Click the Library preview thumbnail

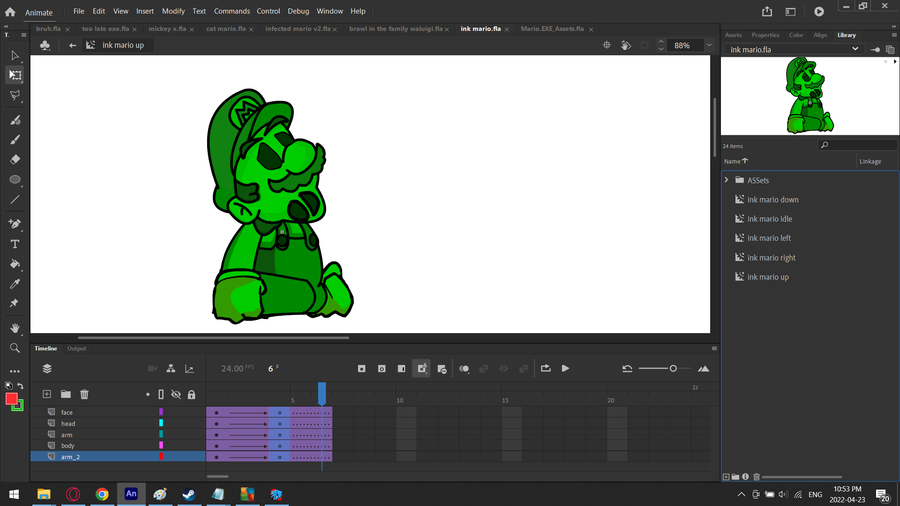point(809,96)
